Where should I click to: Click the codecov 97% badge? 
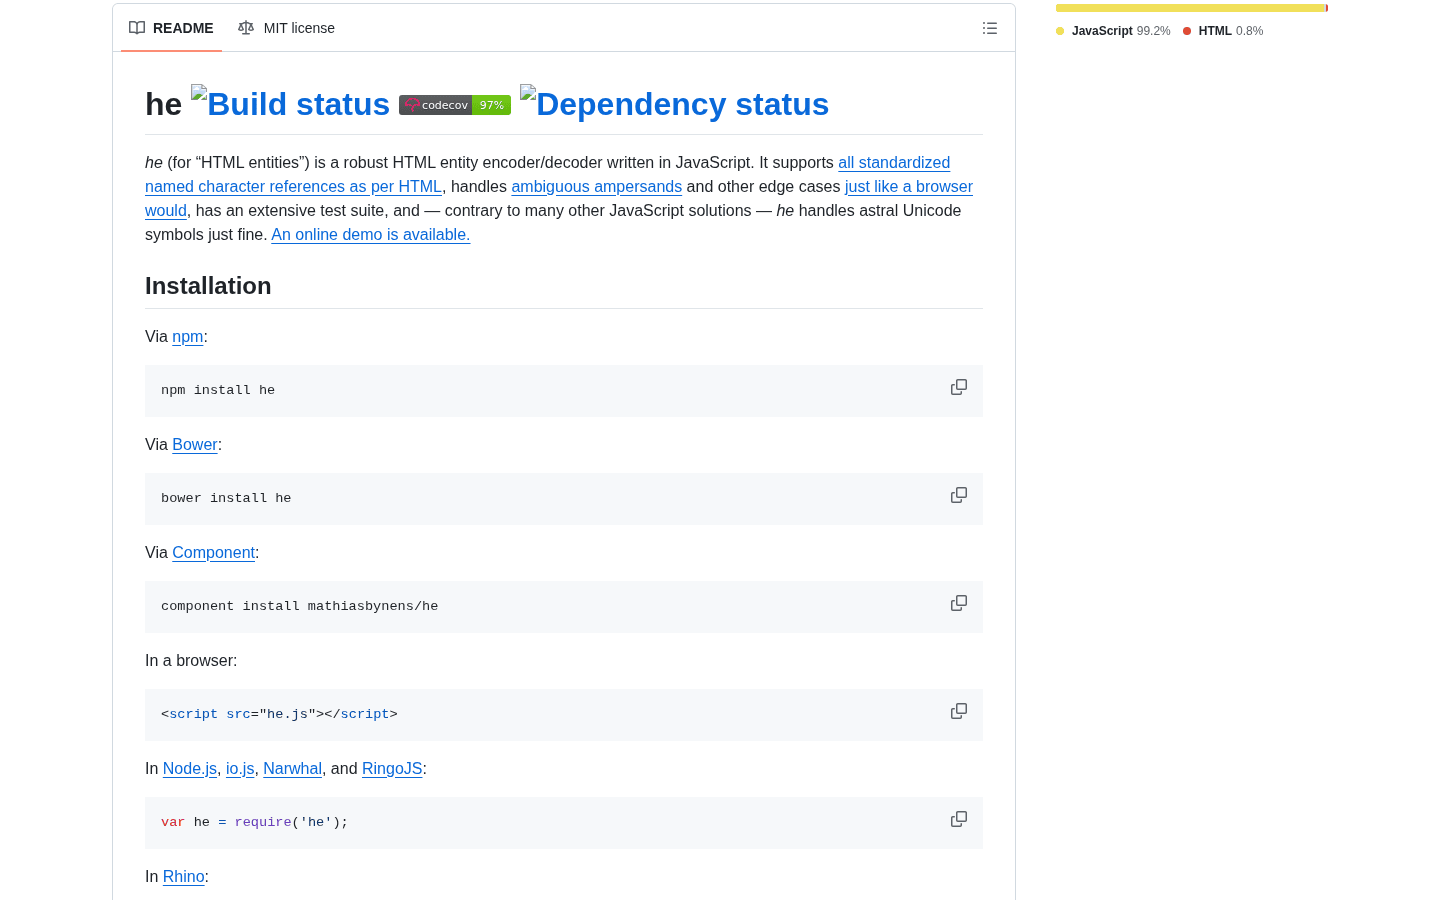pyautogui.click(x=455, y=105)
